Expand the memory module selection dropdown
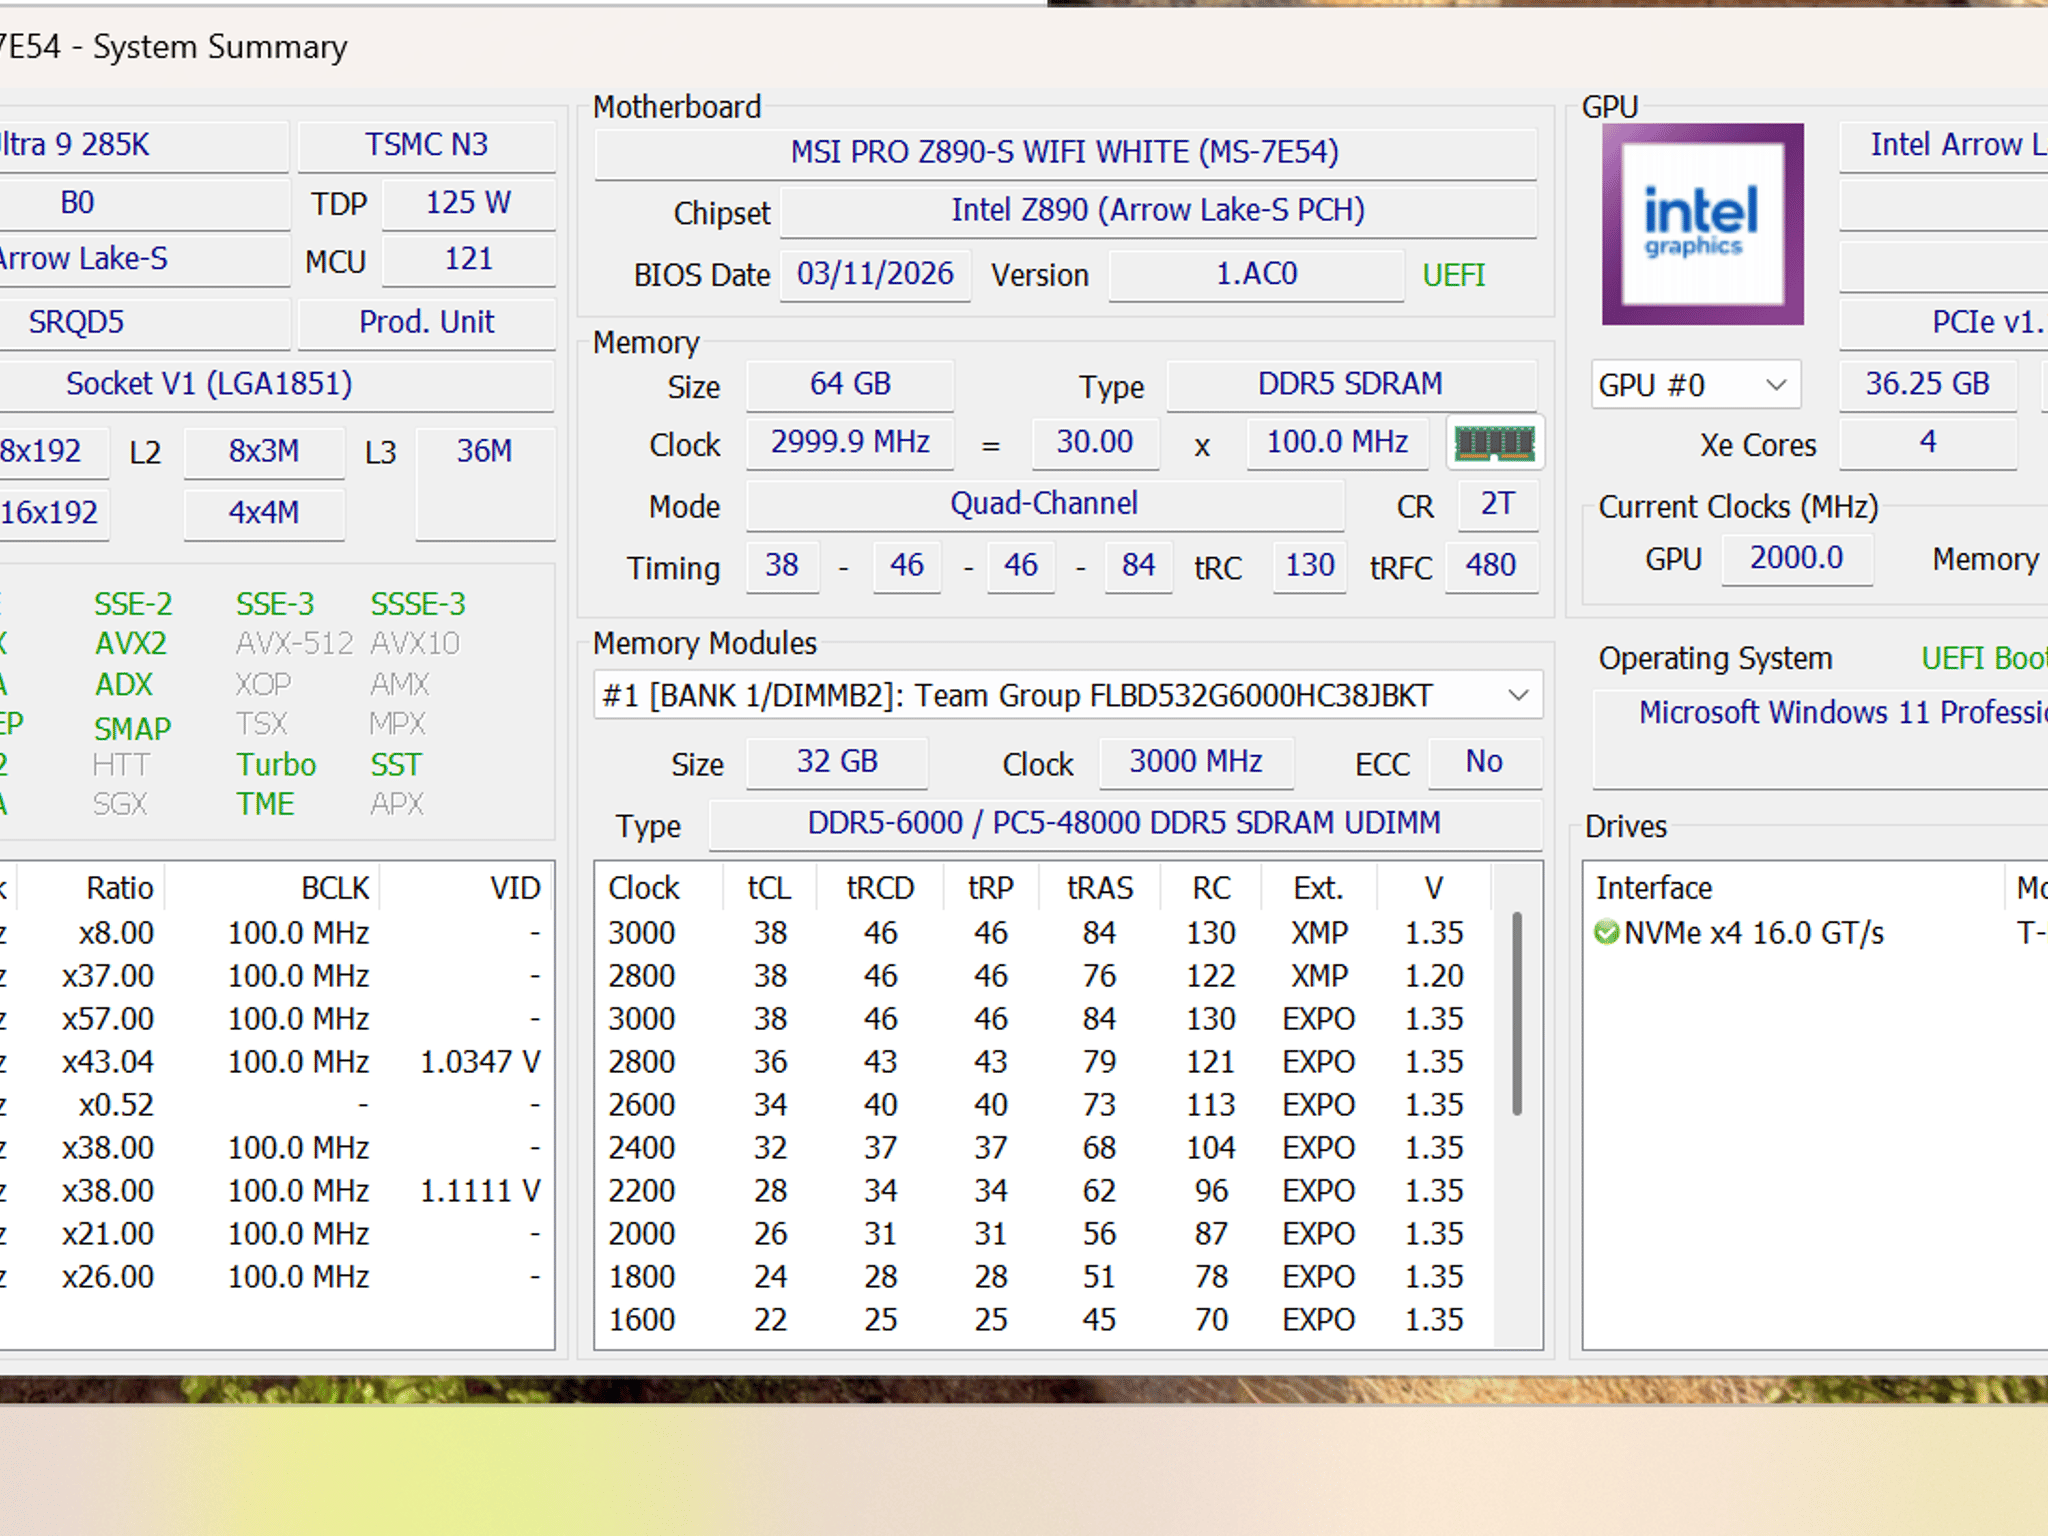The height and width of the screenshot is (1536, 2048). coord(1067,695)
